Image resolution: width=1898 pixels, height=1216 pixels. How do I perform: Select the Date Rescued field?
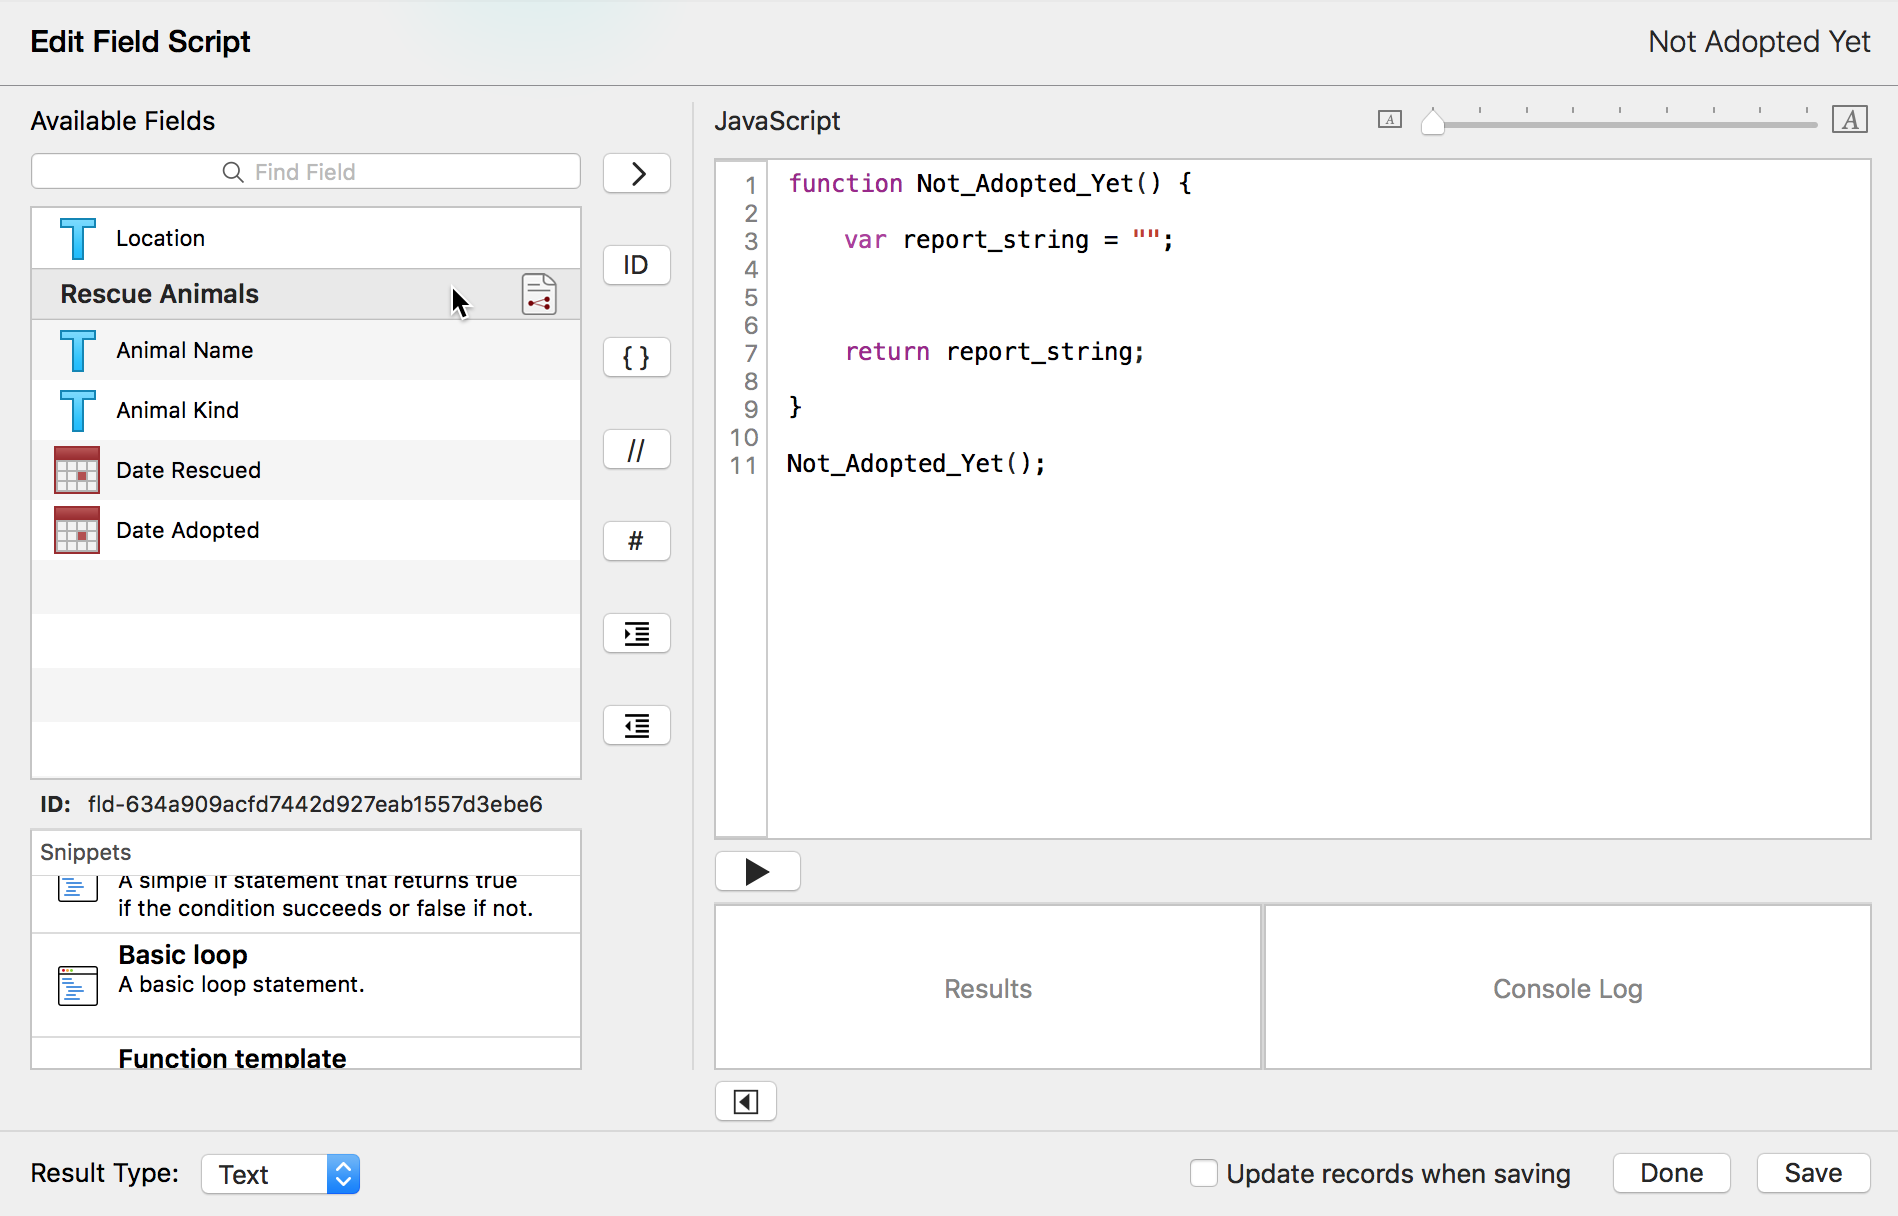306,470
